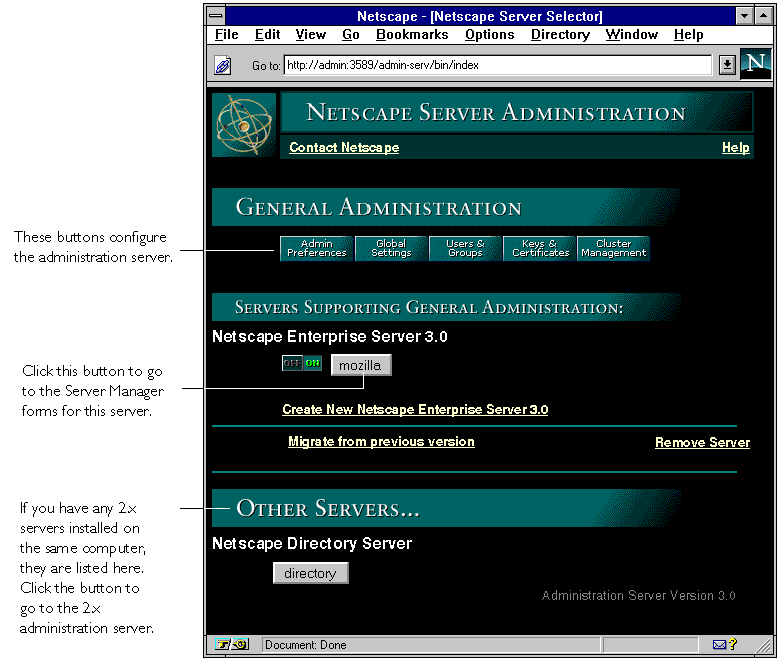This screenshot has width=784, height=666.
Task: Open the Options menu
Action: pos(490,34)
